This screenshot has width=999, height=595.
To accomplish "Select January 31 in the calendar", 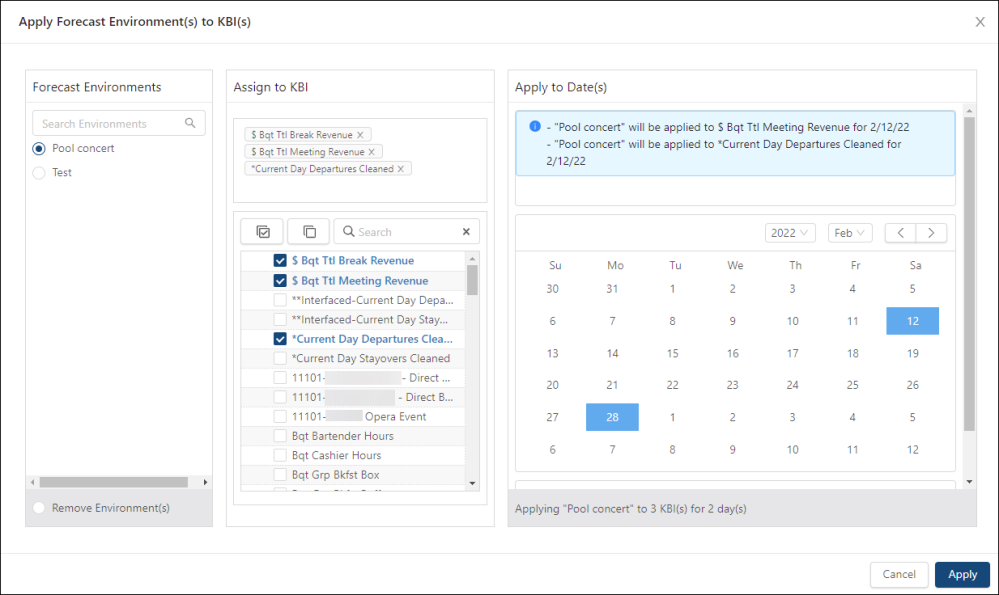I will click(x=612, y=289).
